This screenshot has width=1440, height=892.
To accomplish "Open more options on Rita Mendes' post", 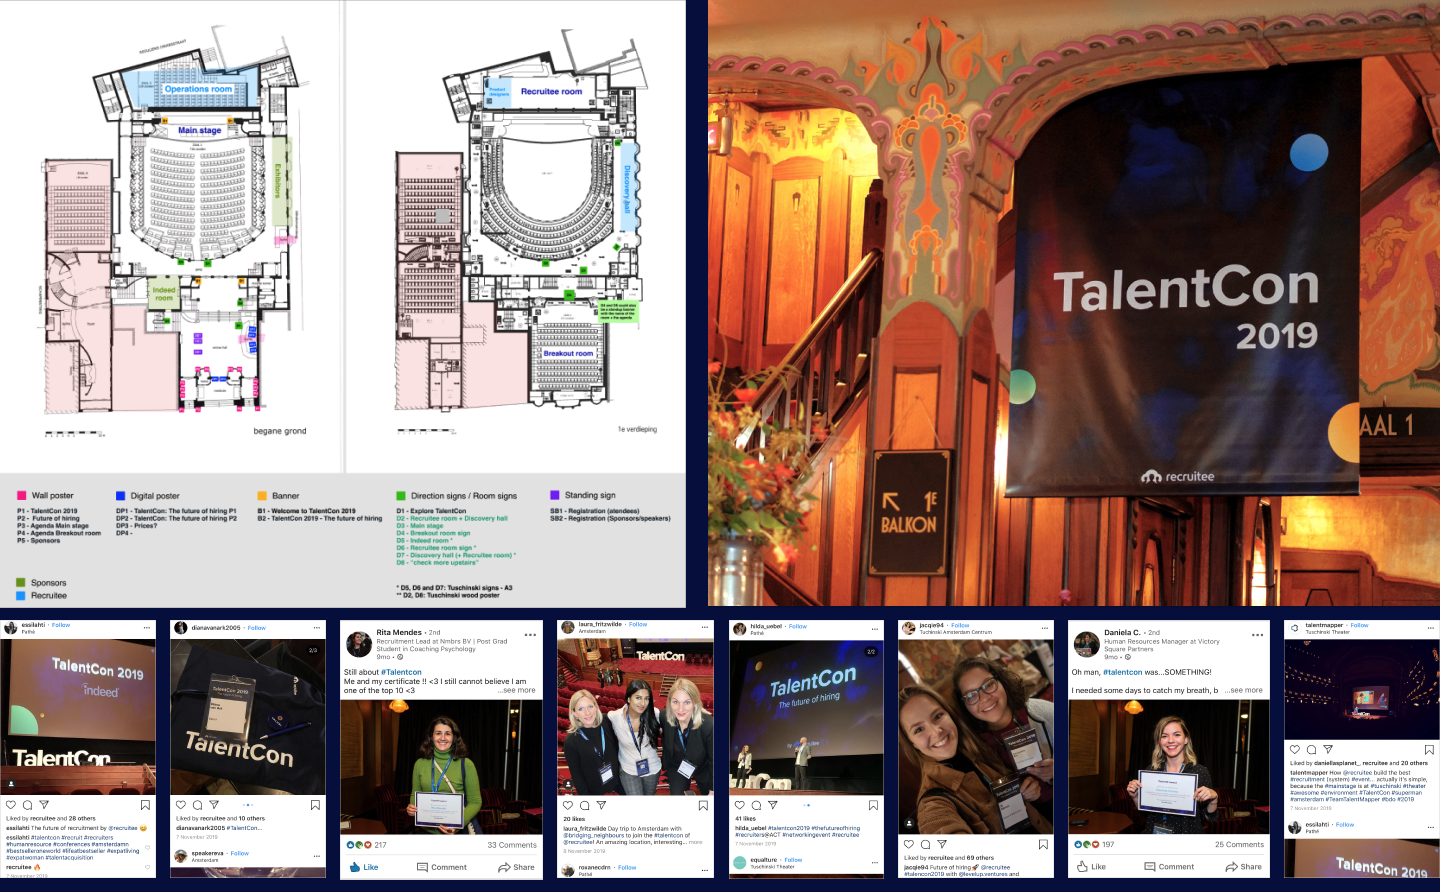I will point(531,635).
